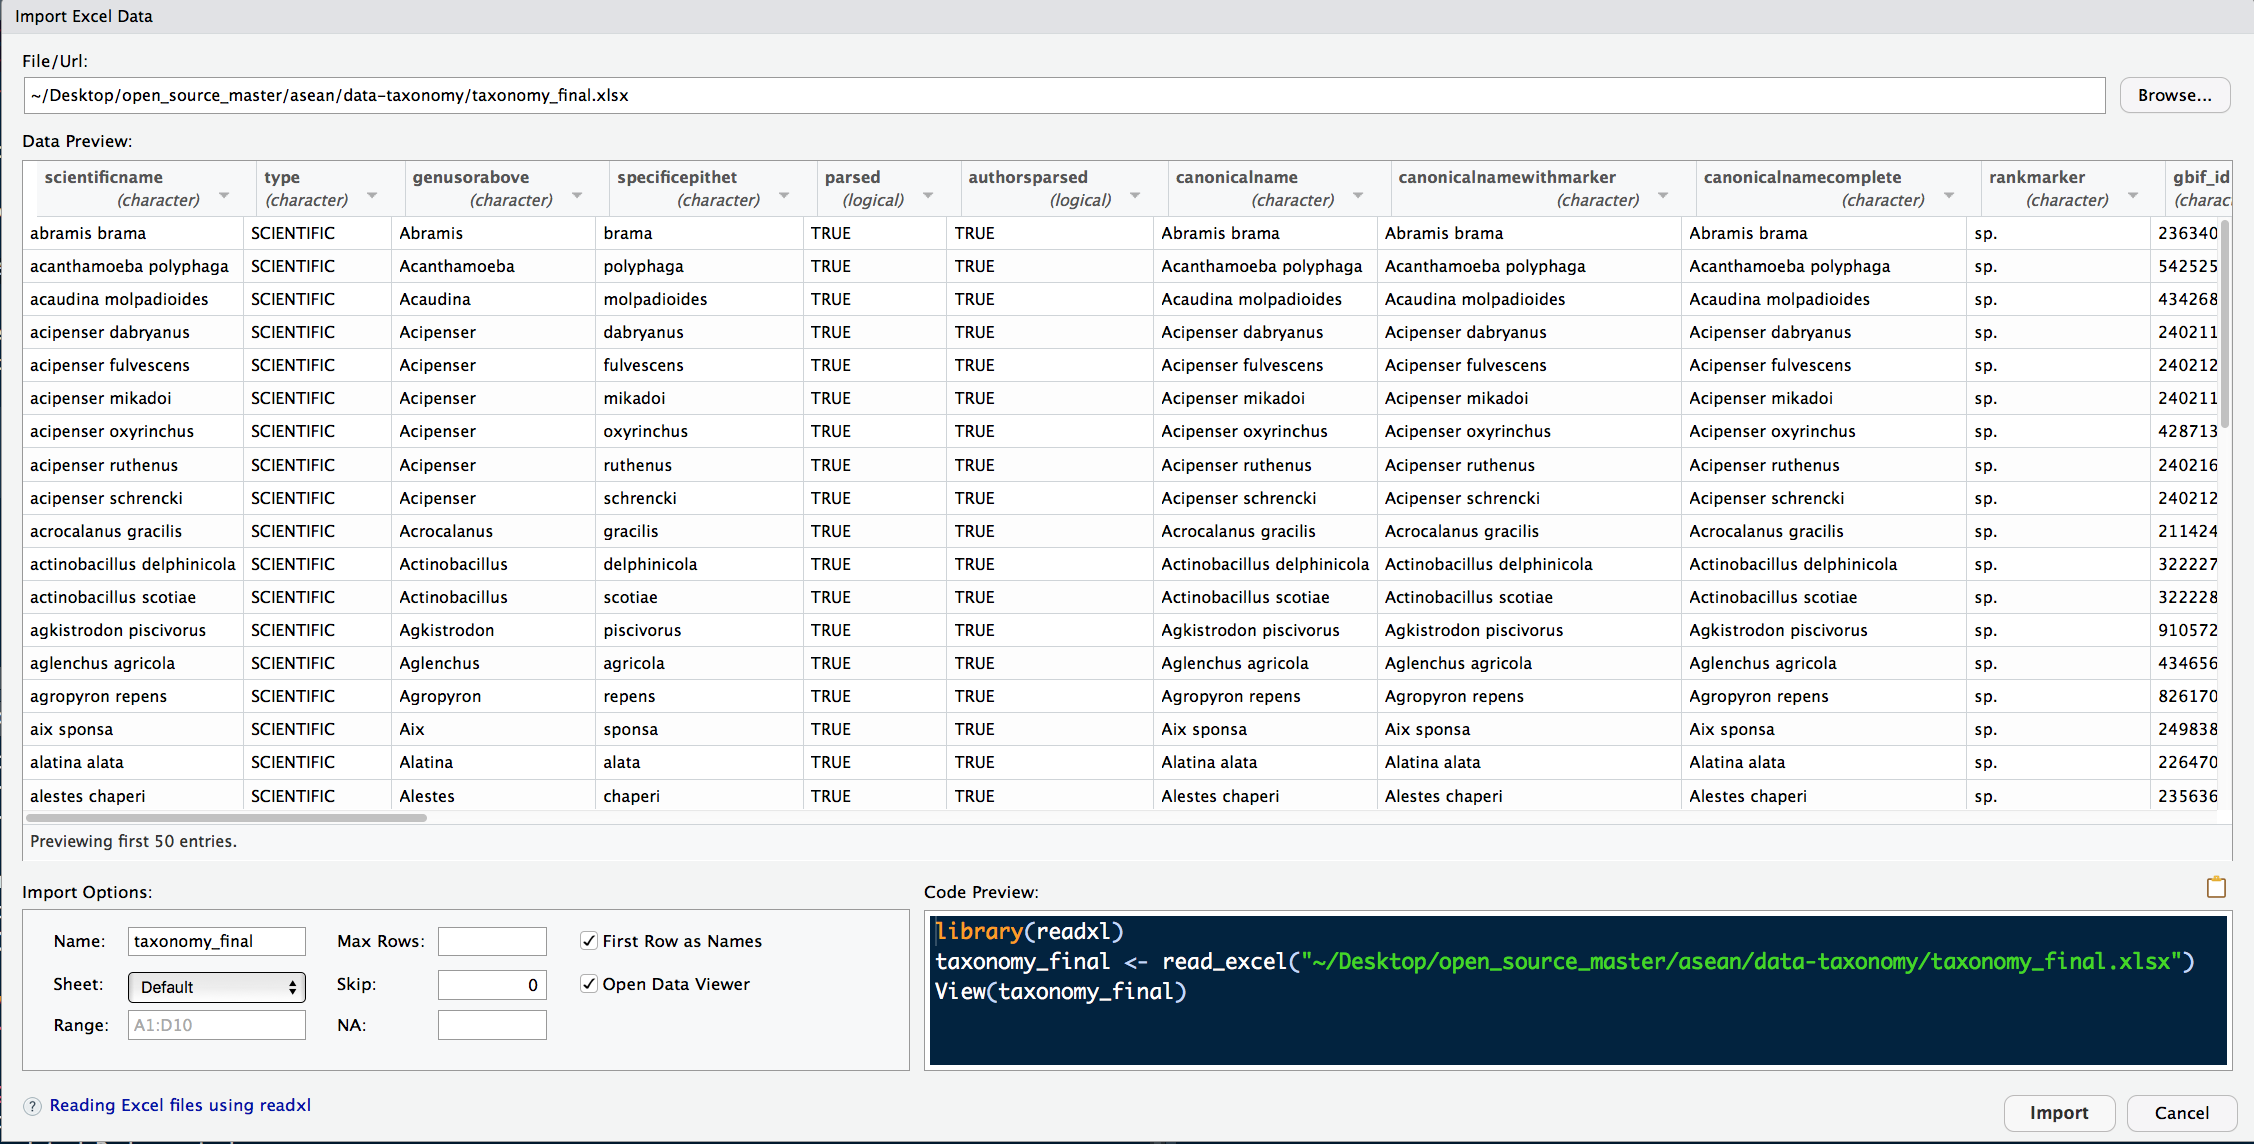
Task: Open the Sheet Default dropdown
Action: tap(217, 987)
